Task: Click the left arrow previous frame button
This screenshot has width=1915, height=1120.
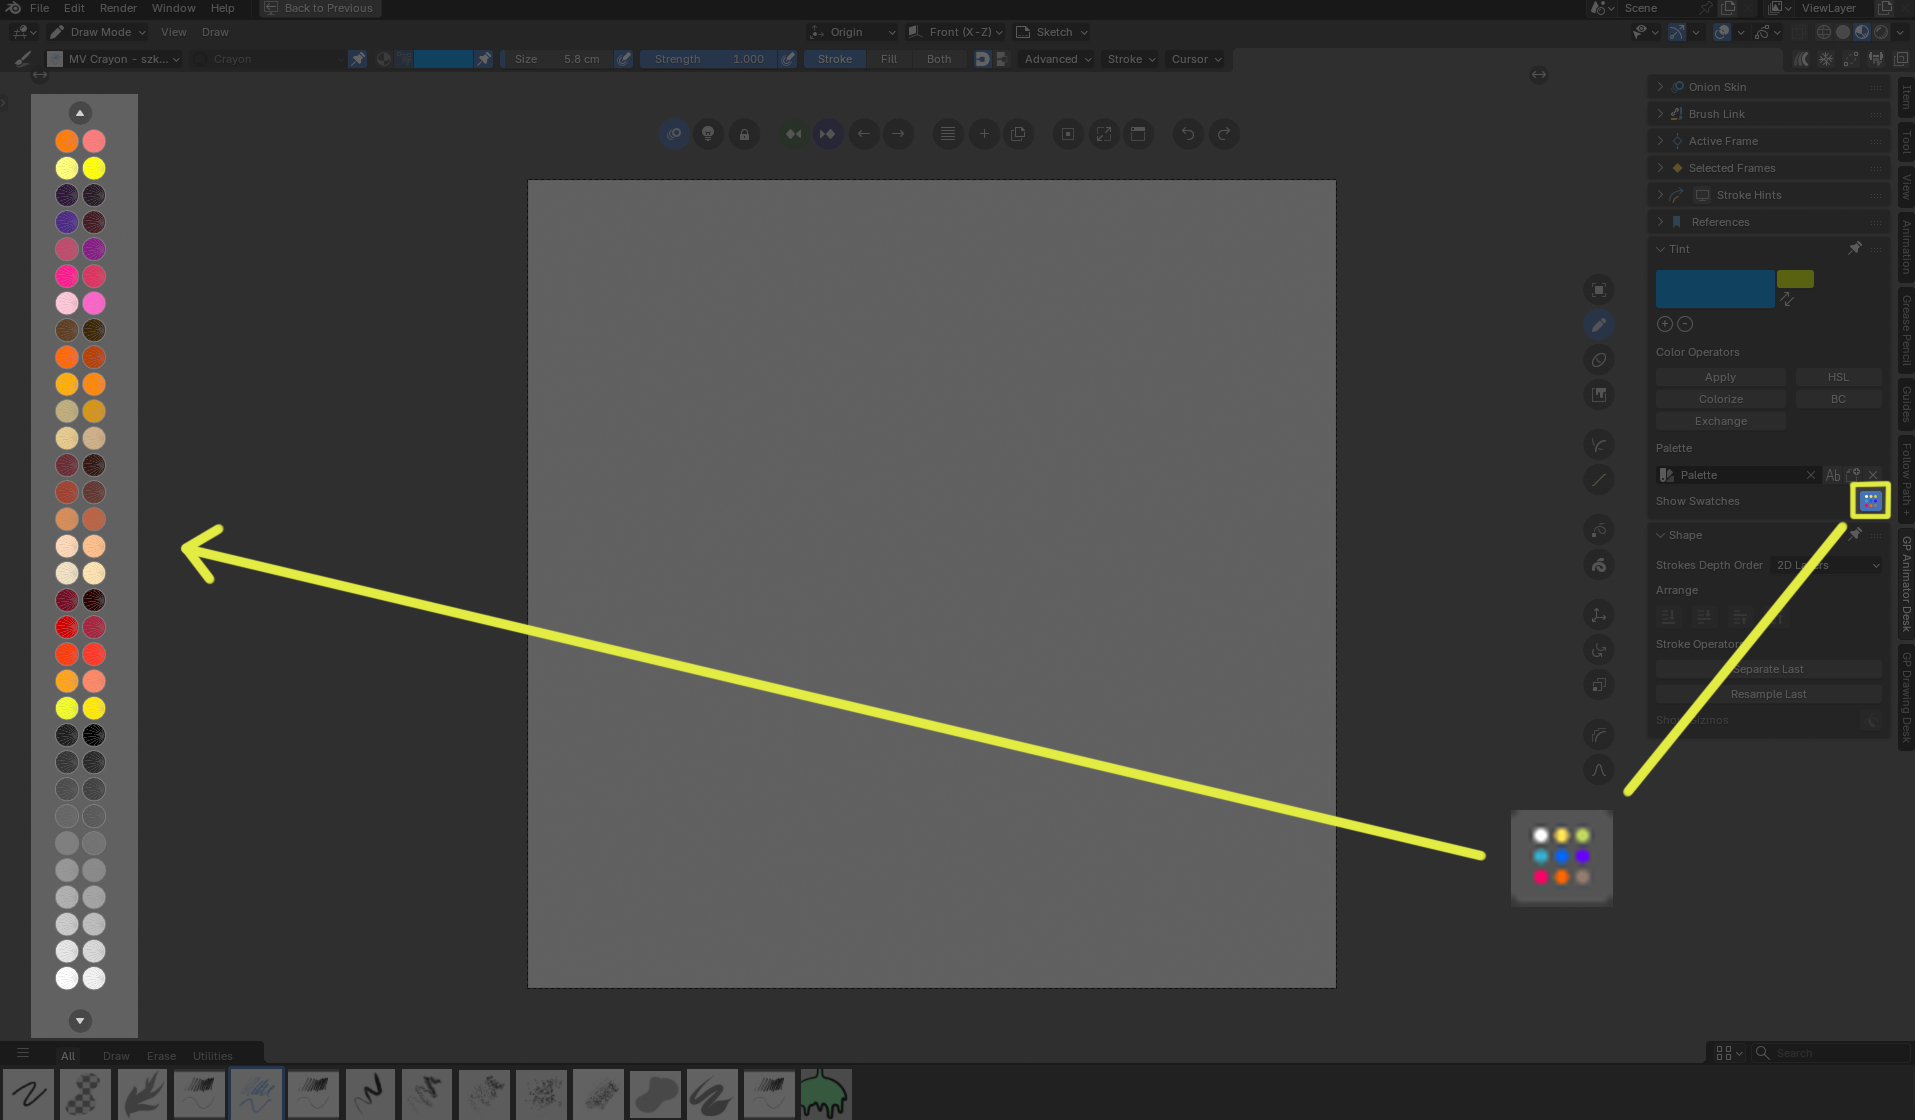Action: pyautogui.click(x=864, y=134)
